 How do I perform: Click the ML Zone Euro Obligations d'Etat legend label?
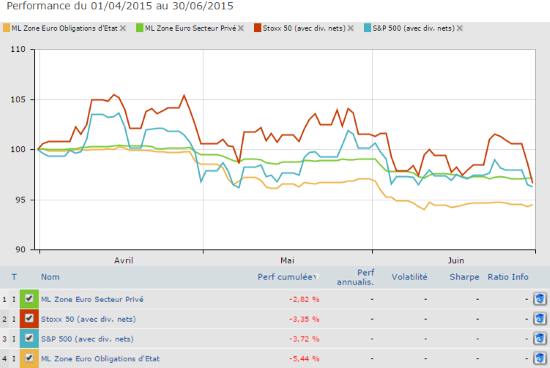pyautogui.click(x=65, y=28)
